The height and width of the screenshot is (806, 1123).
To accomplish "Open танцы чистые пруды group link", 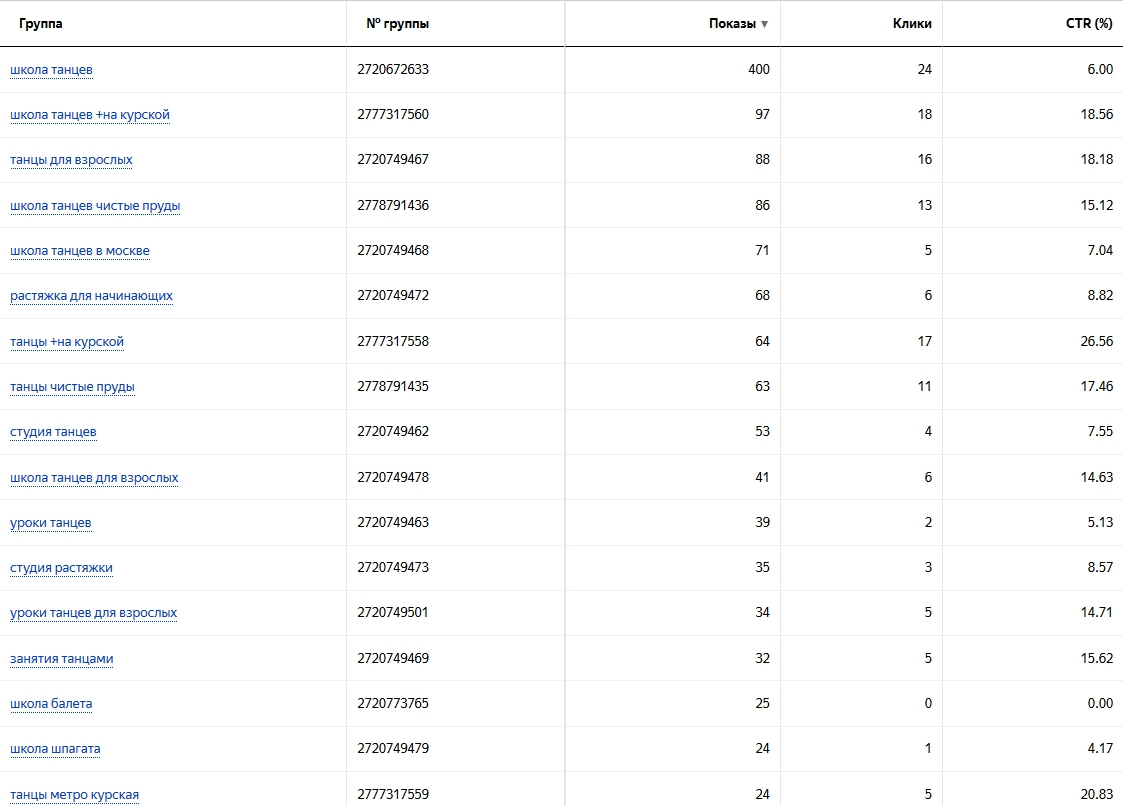I will click(72, 387).
